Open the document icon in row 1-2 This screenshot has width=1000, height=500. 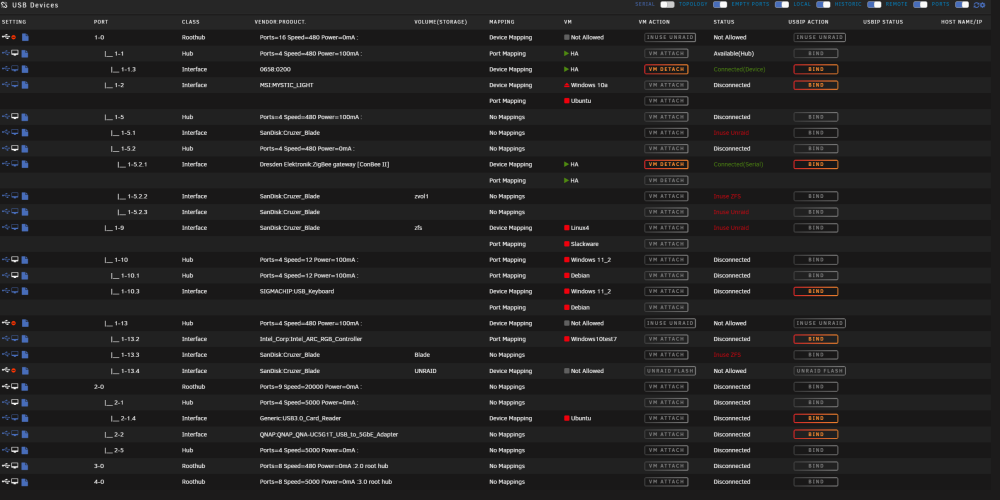[x=25, y=85]
